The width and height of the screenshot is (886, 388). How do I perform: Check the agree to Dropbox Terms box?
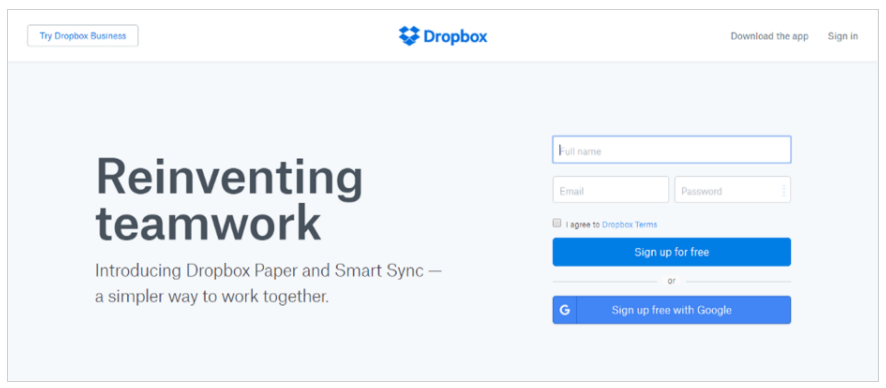[x=557, y=223]
